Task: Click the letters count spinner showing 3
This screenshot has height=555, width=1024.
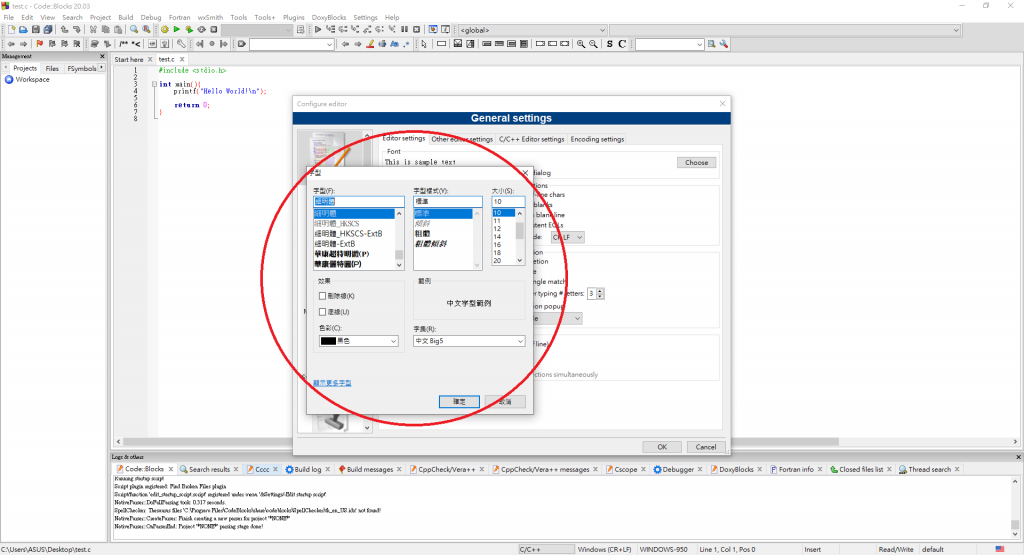Action: tap(595, 294)
